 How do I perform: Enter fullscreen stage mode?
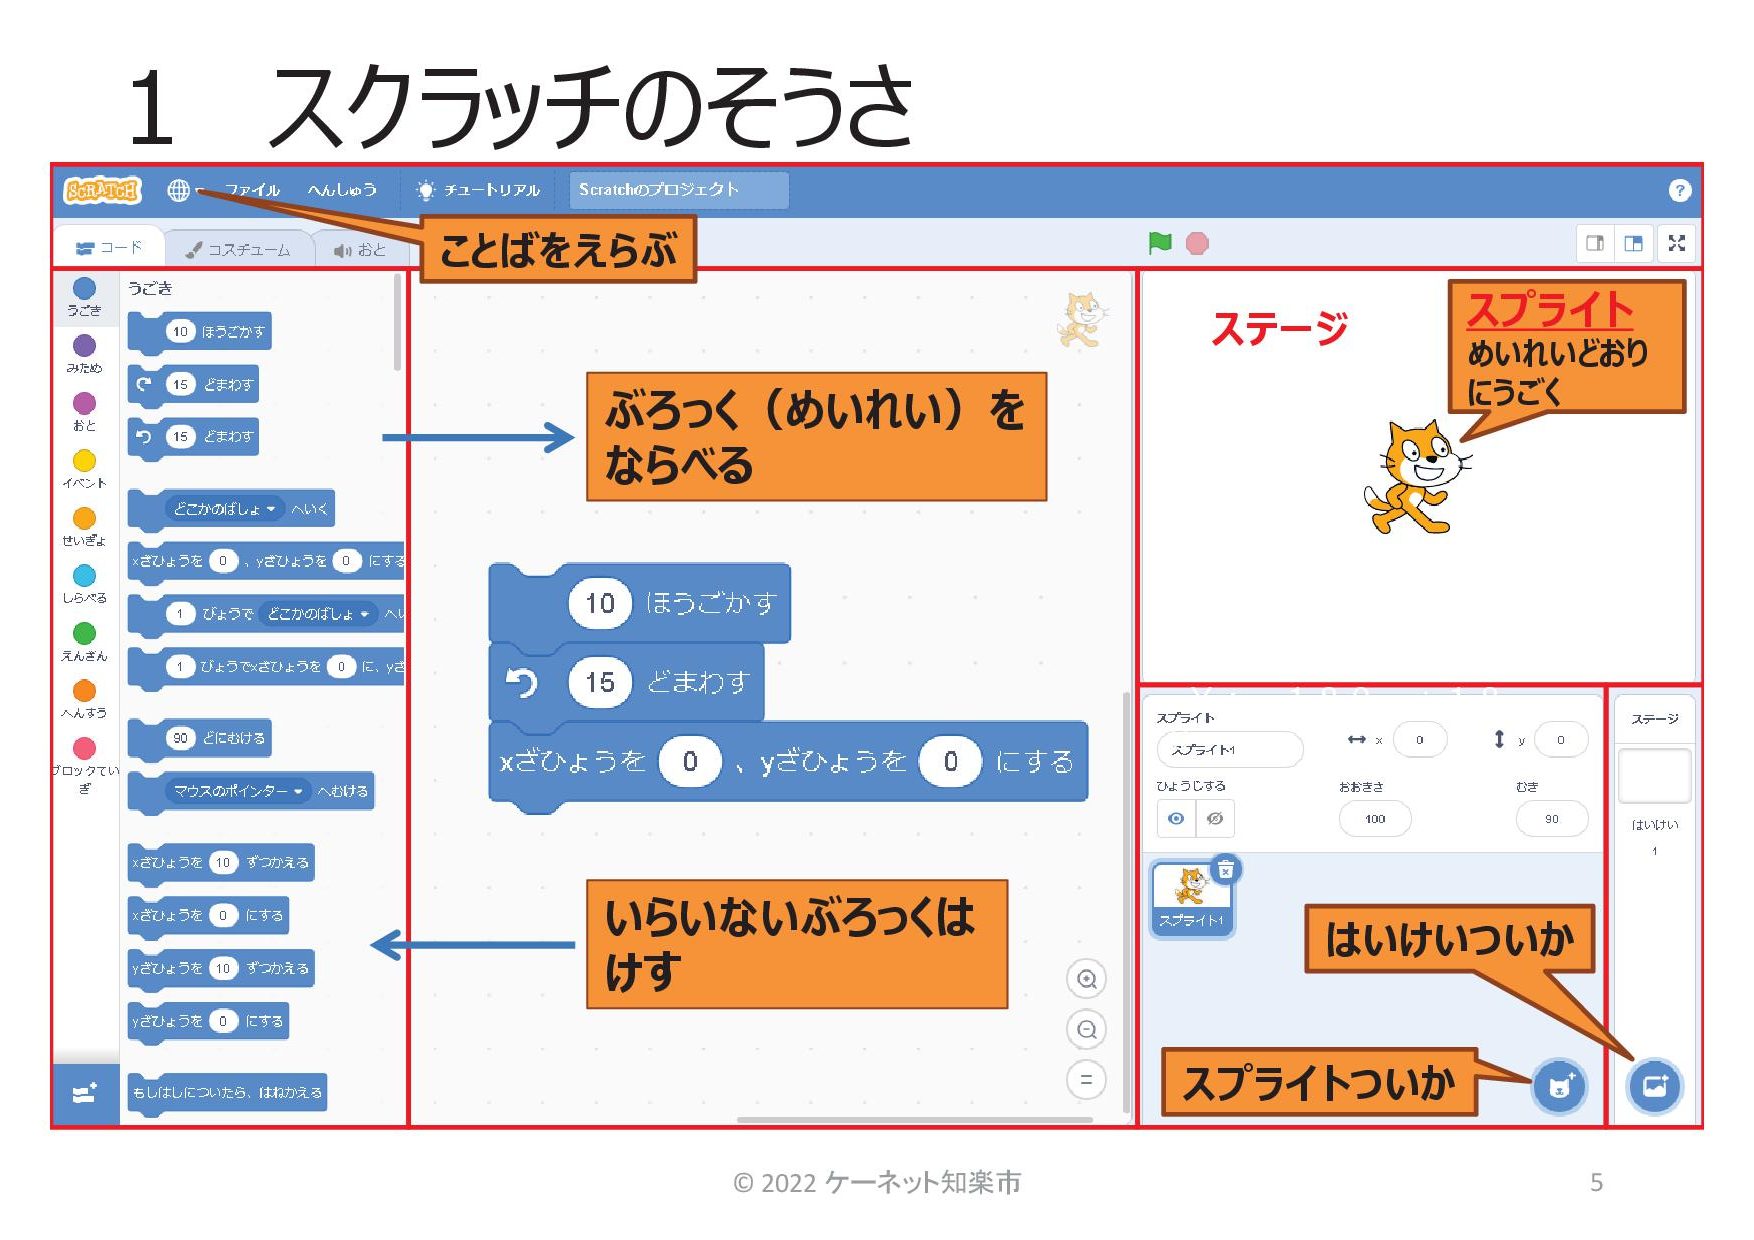(1677, 243)
